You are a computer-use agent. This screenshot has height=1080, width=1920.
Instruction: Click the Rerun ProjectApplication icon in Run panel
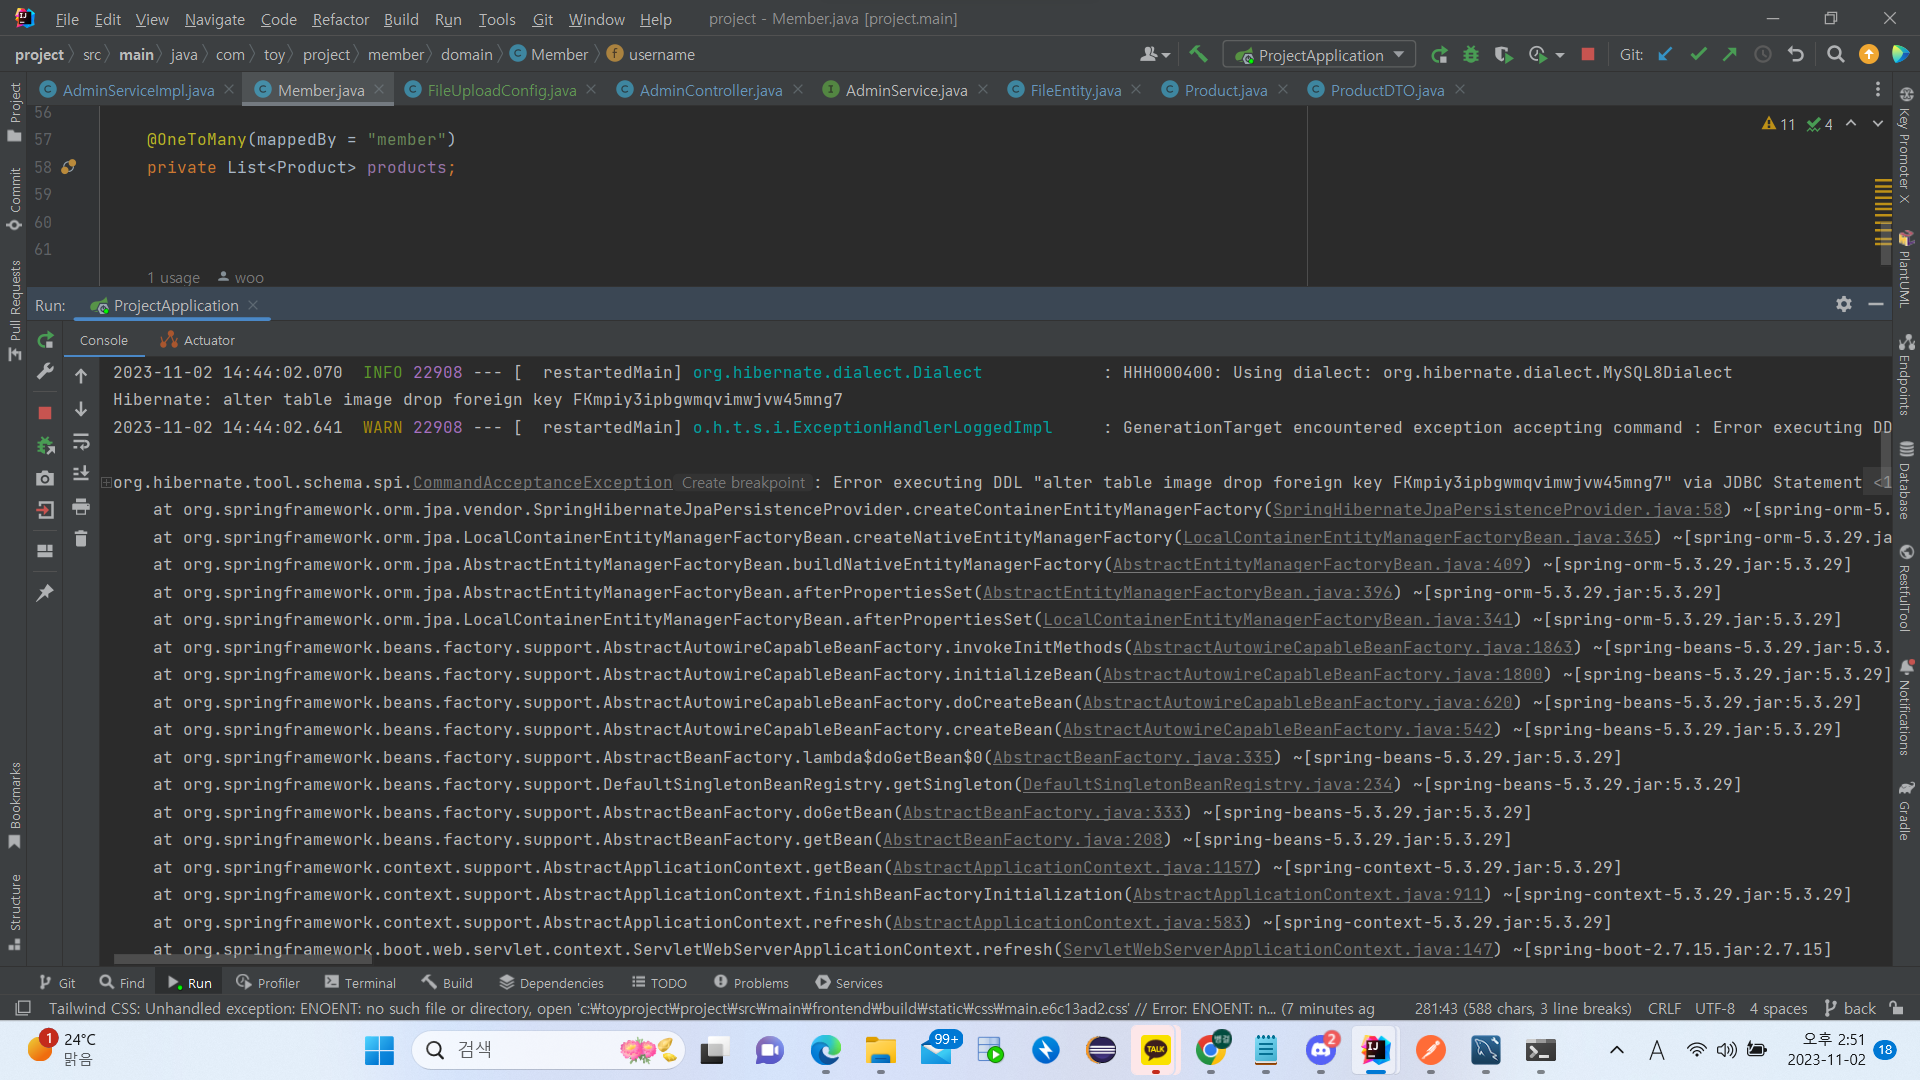point(45,341)
